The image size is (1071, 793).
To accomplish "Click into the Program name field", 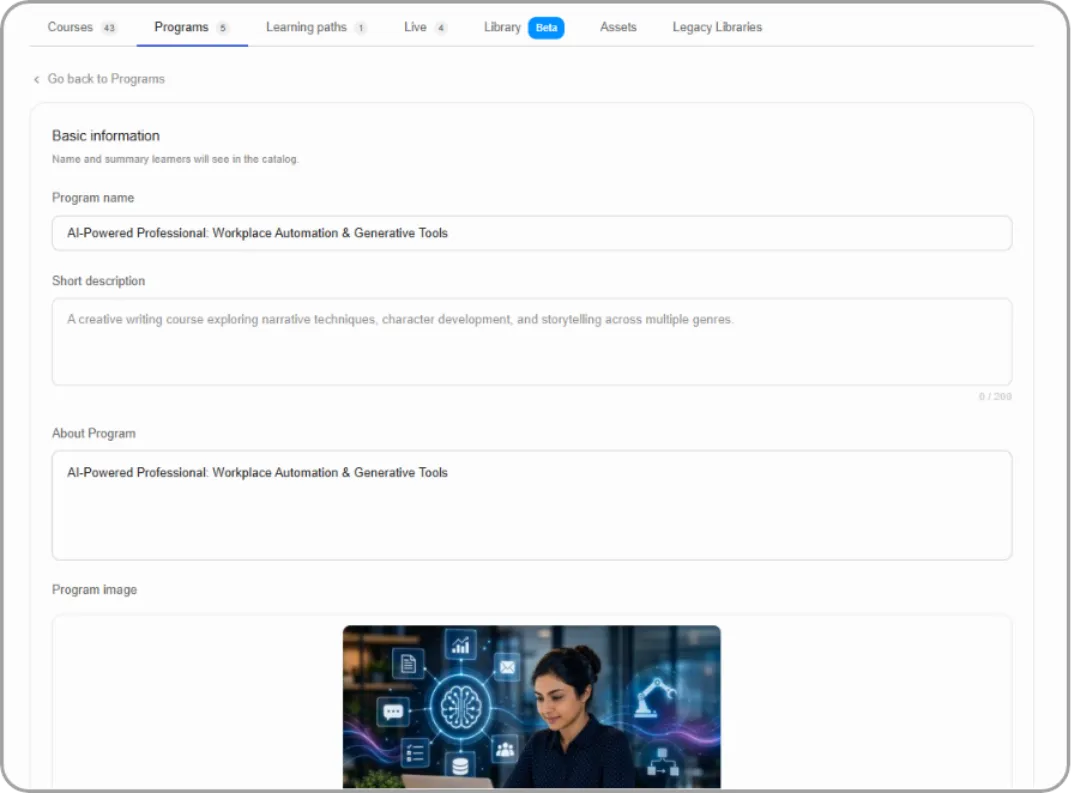I will (x=531, y=233).
